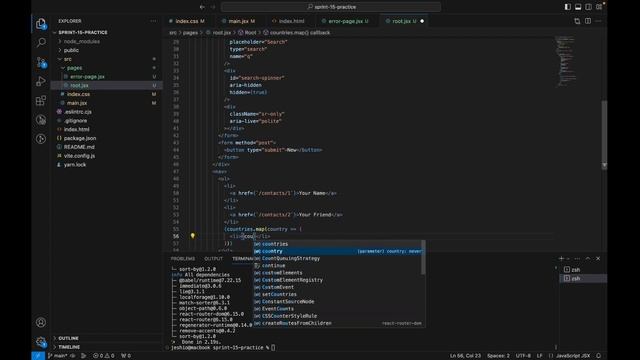Maximize the panel with the chevron up
This screenshot has height=360, width=640.
coord(588,258)
